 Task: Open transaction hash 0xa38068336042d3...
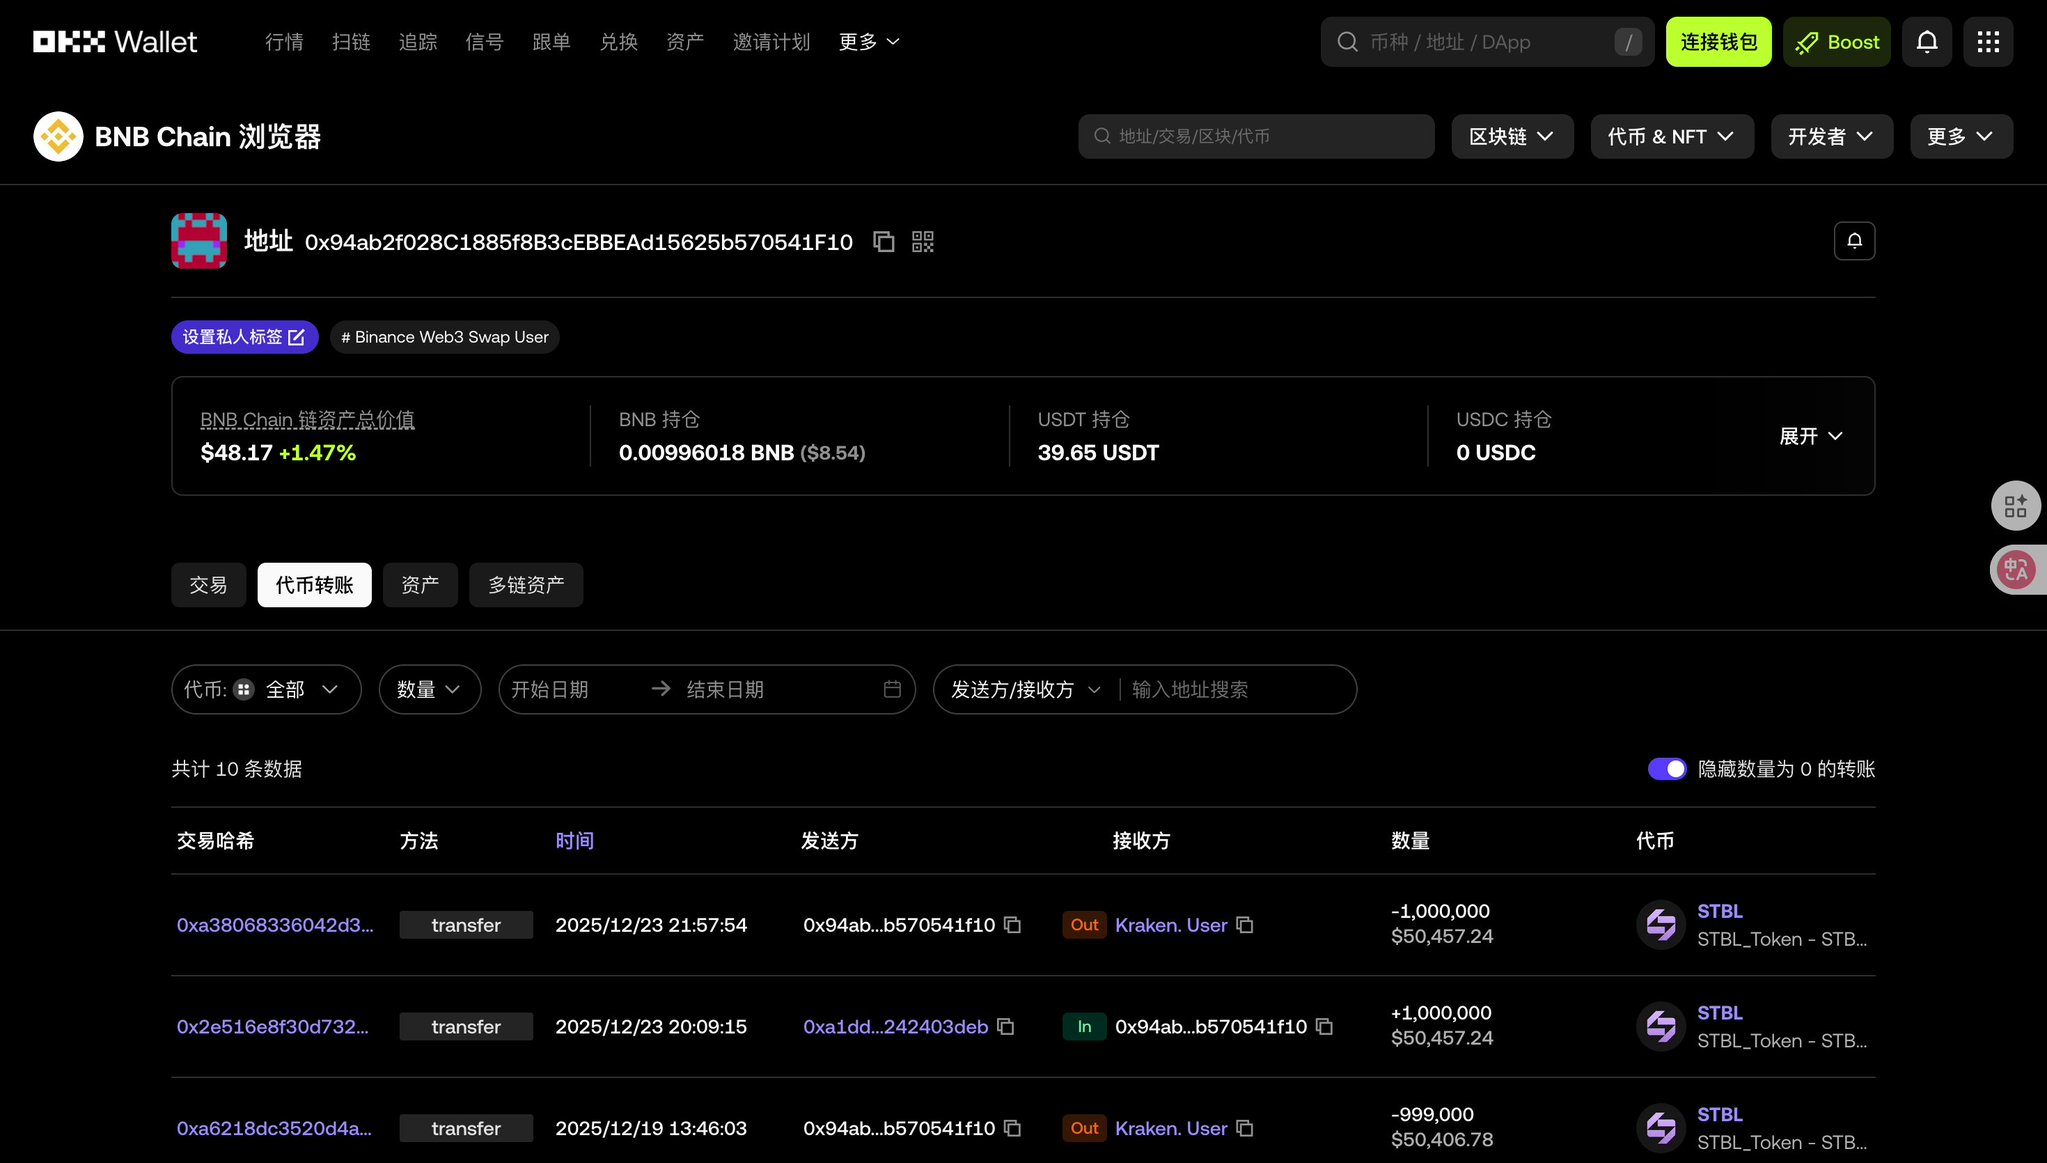coord(275,925)
